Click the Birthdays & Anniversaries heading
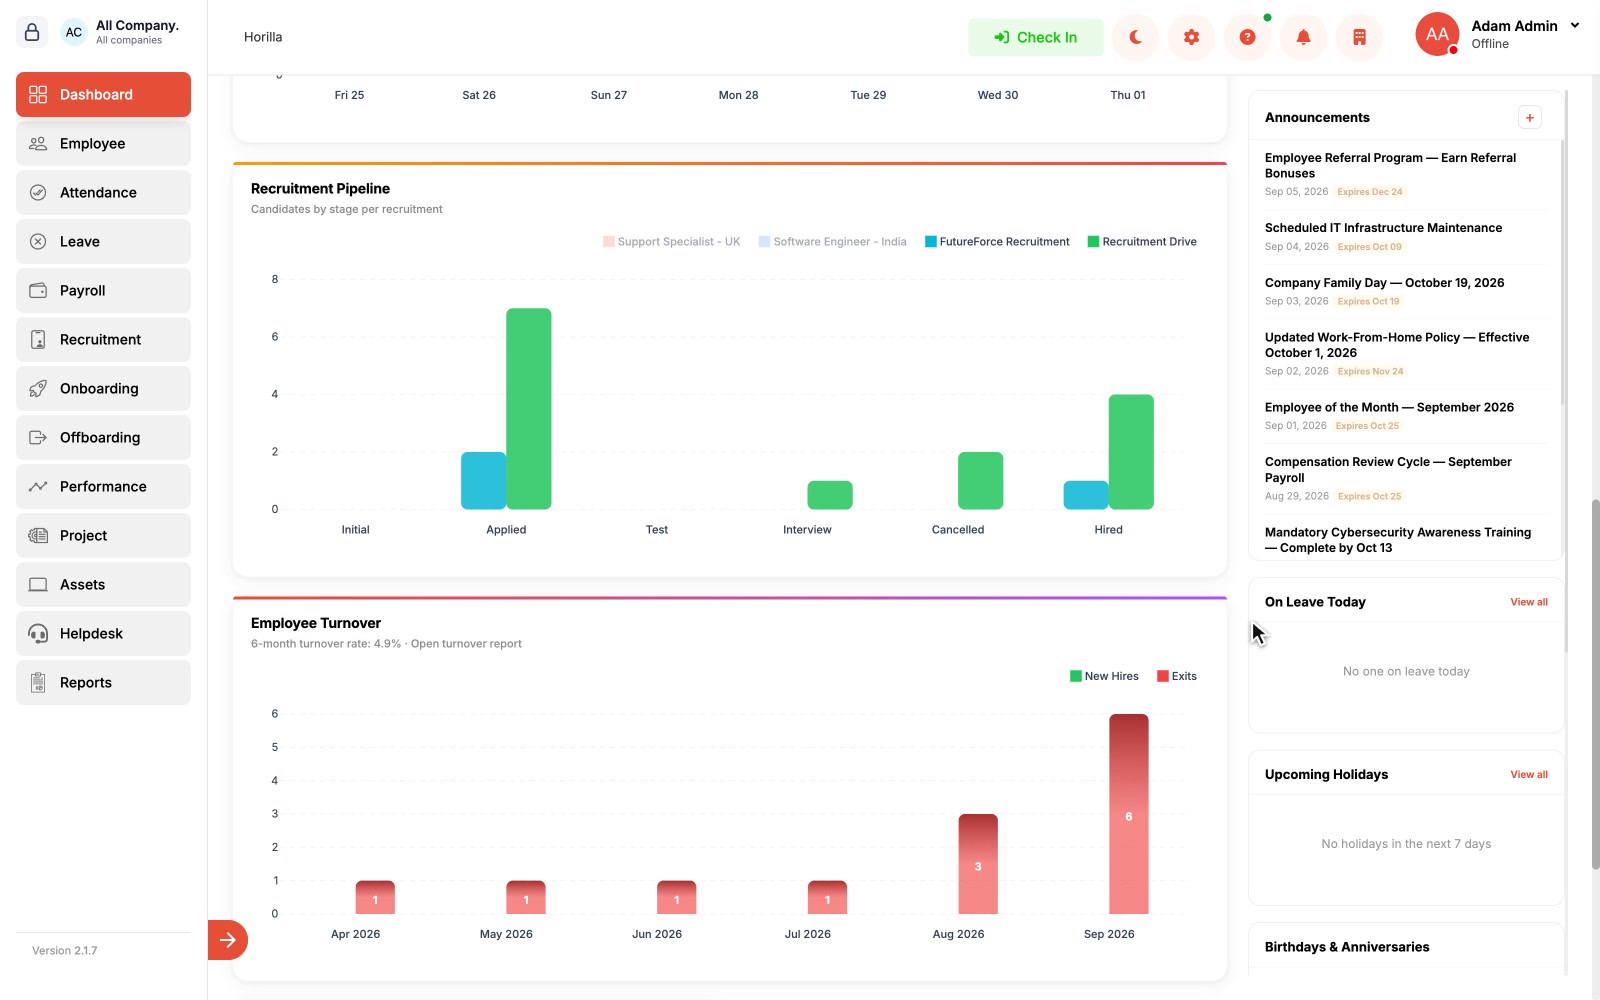The height and width of the screenshot is (1000, 1600). point(1347,947)
